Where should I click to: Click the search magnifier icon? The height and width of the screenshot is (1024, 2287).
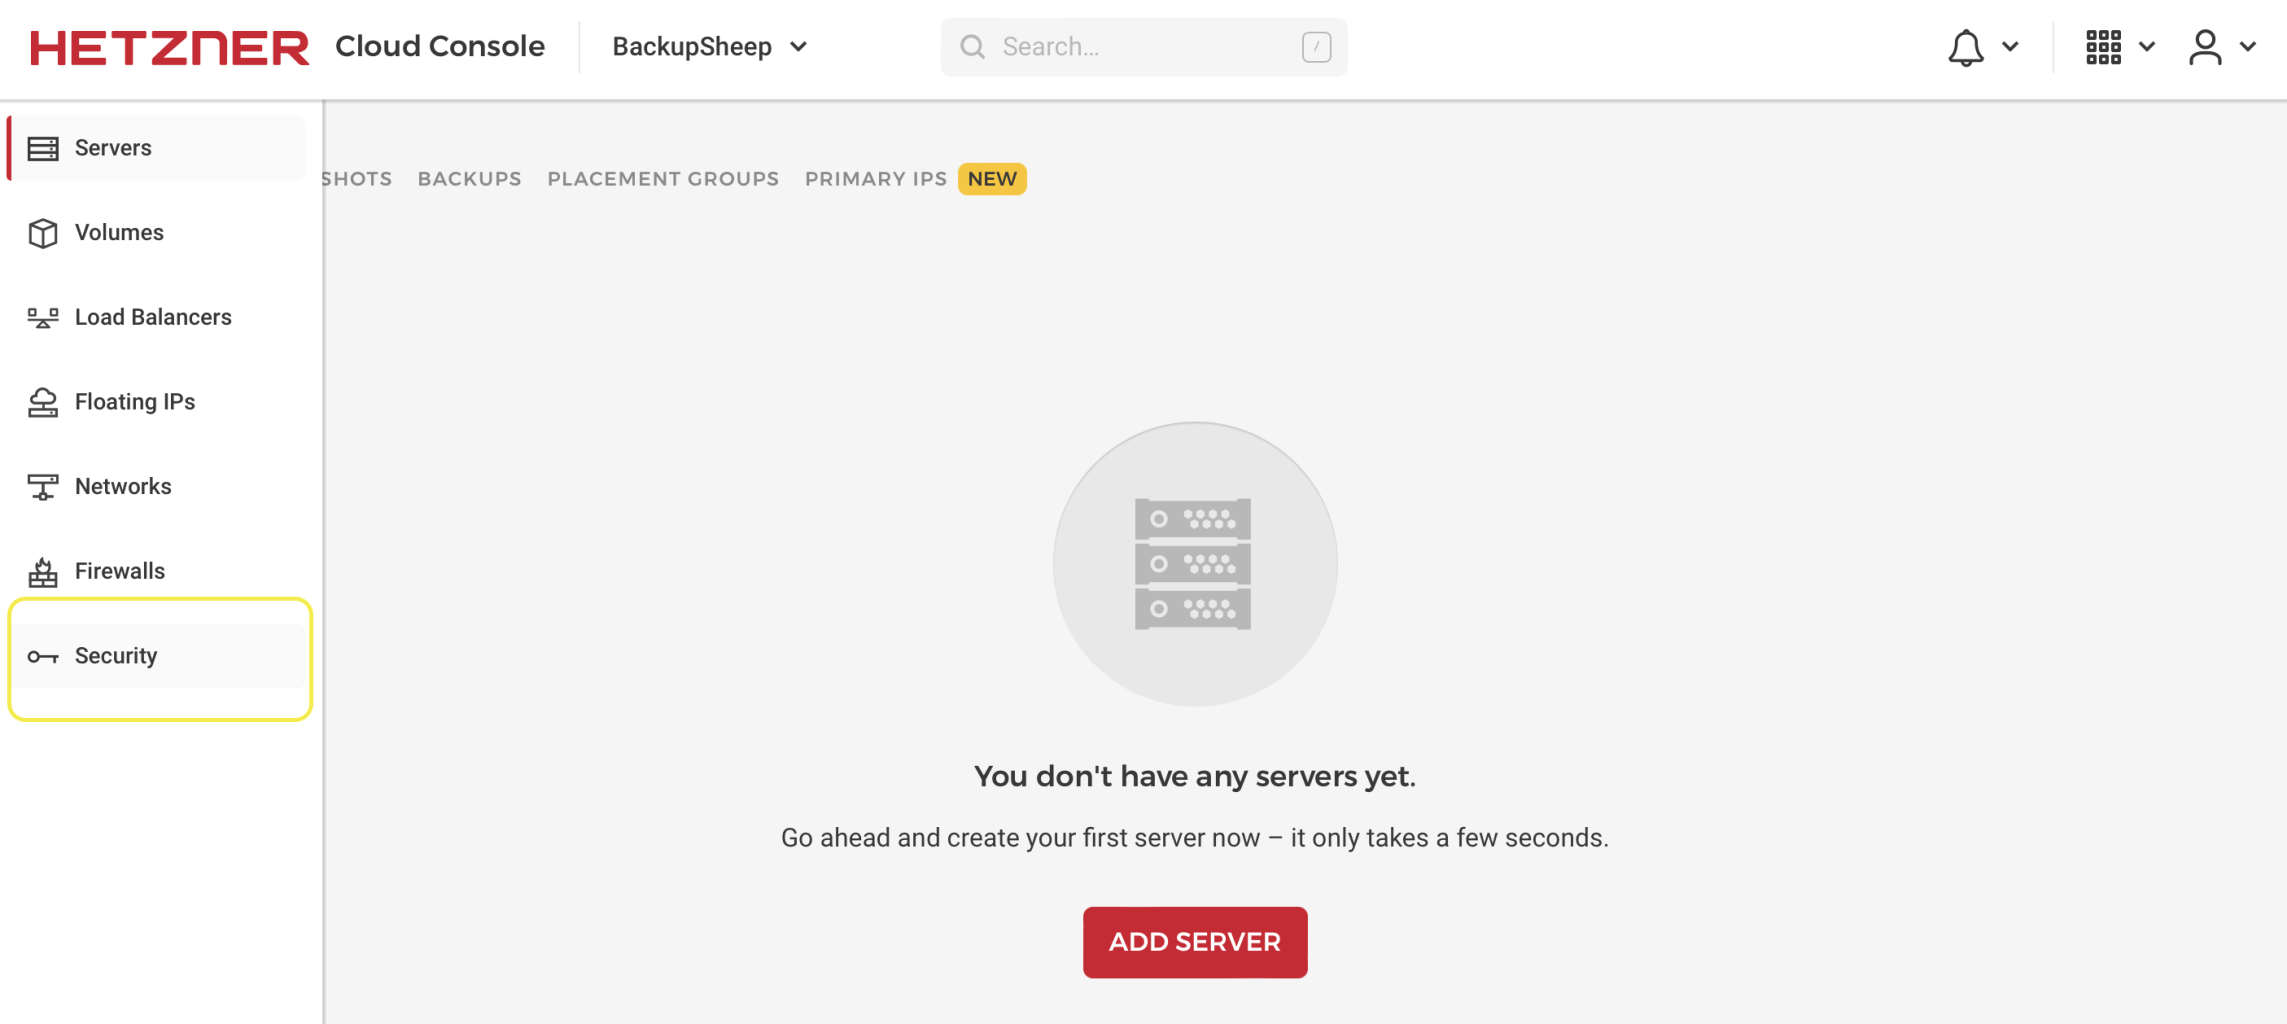coord(972,47)
